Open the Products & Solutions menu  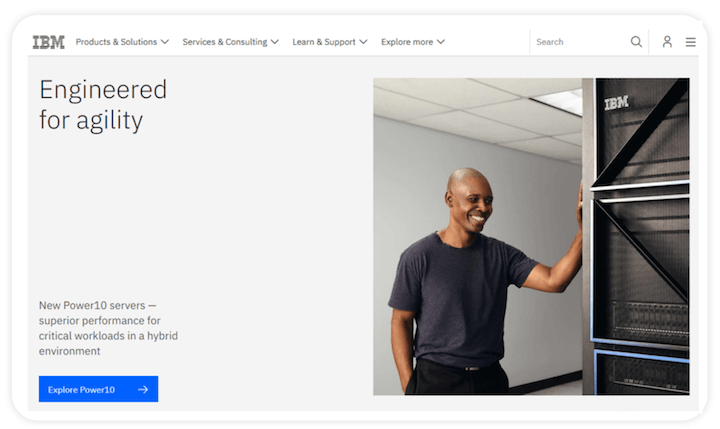(x=122, y=42)
